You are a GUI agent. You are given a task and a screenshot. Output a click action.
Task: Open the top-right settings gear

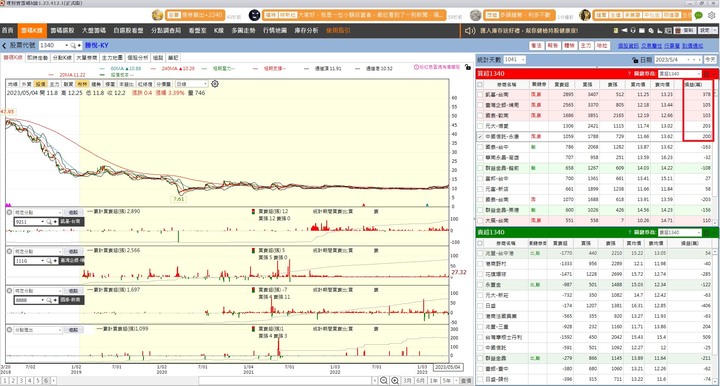click(711, 15)
